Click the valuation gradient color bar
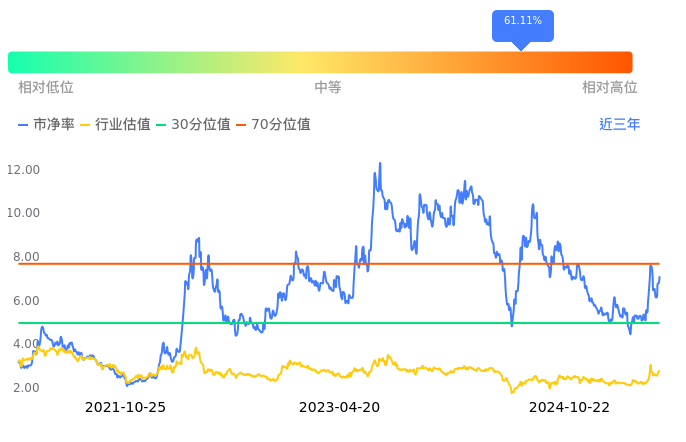 (320, 62)
